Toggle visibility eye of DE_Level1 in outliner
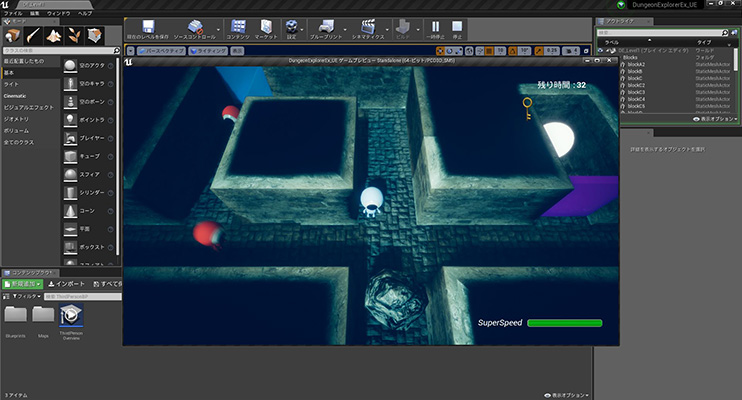 600,49
